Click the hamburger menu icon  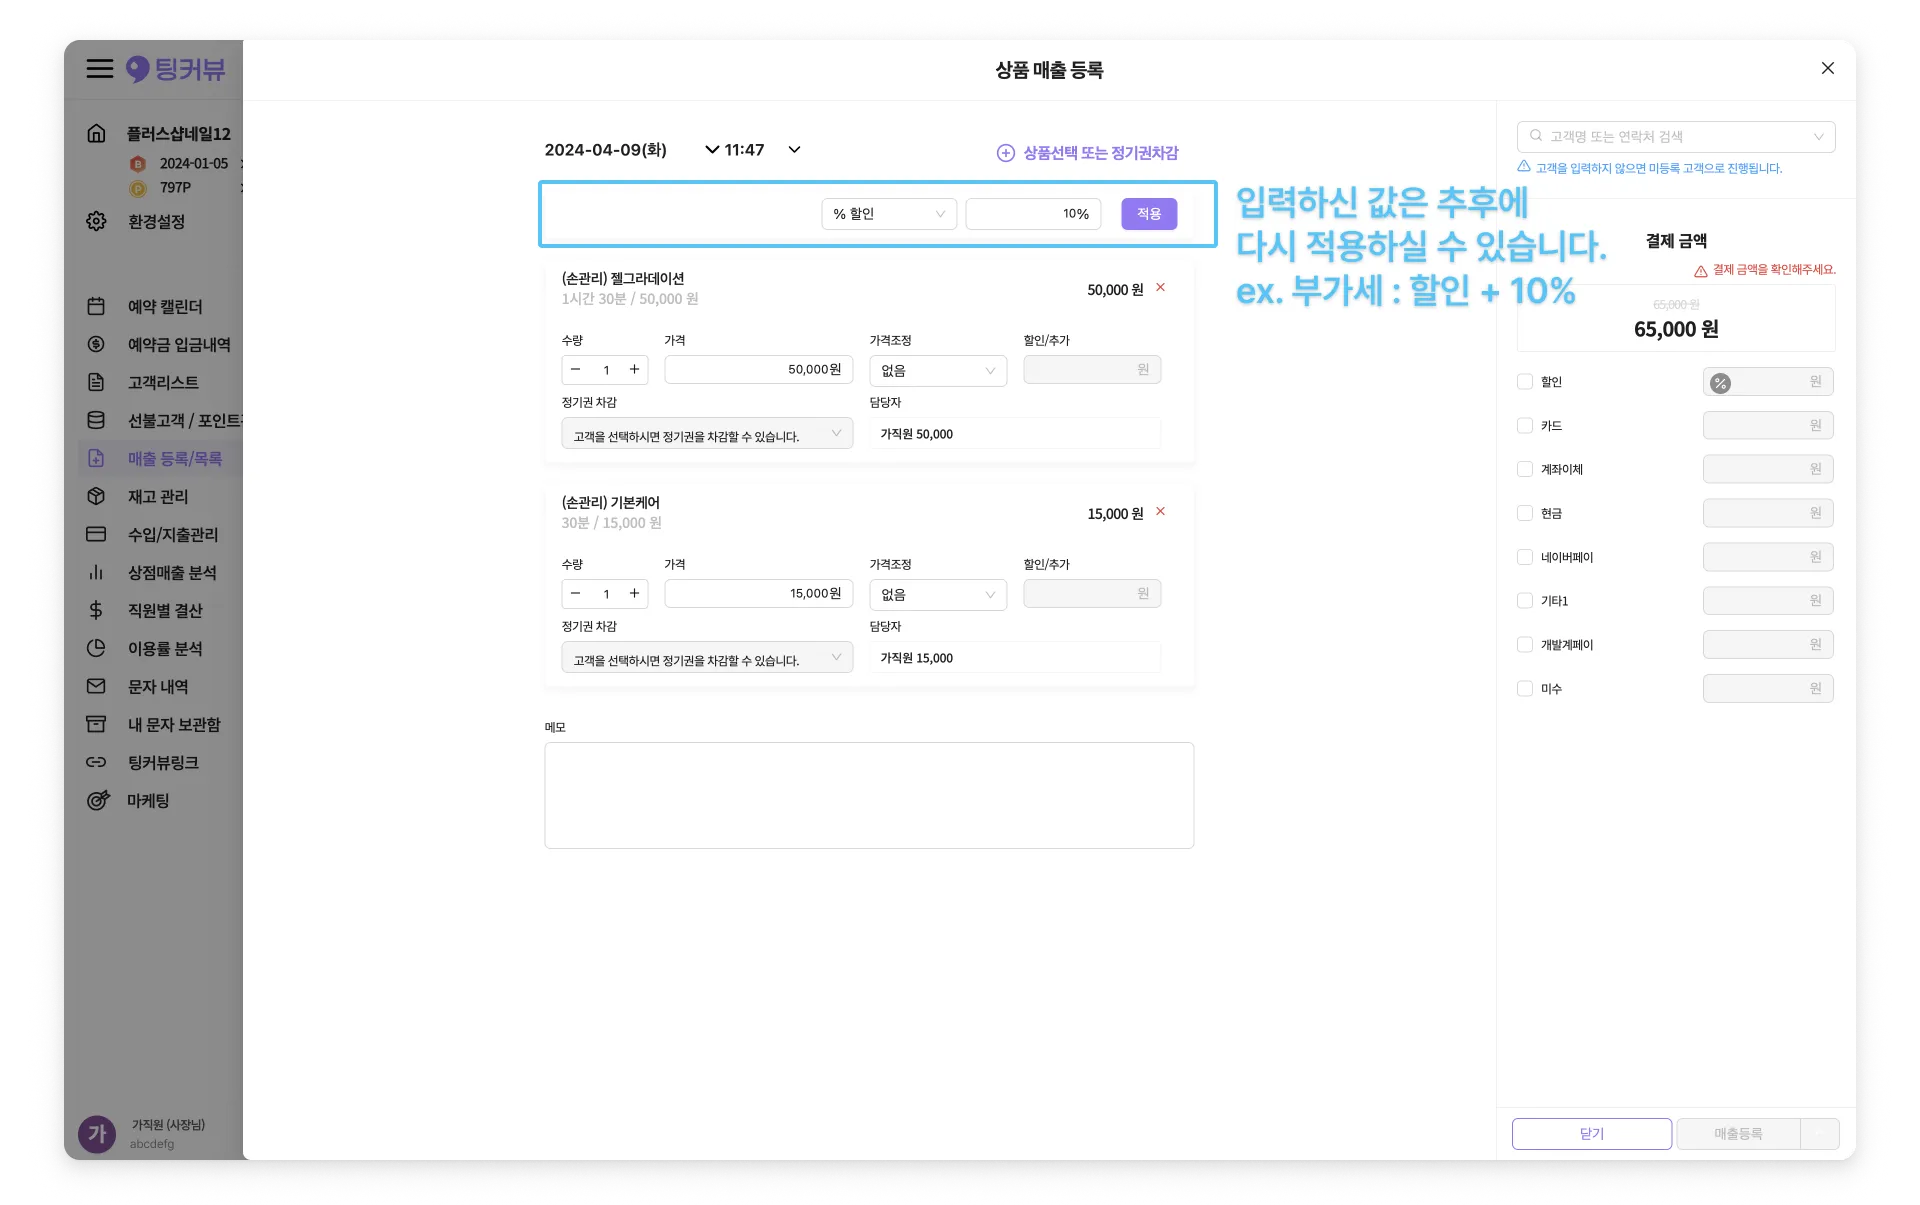99,69
